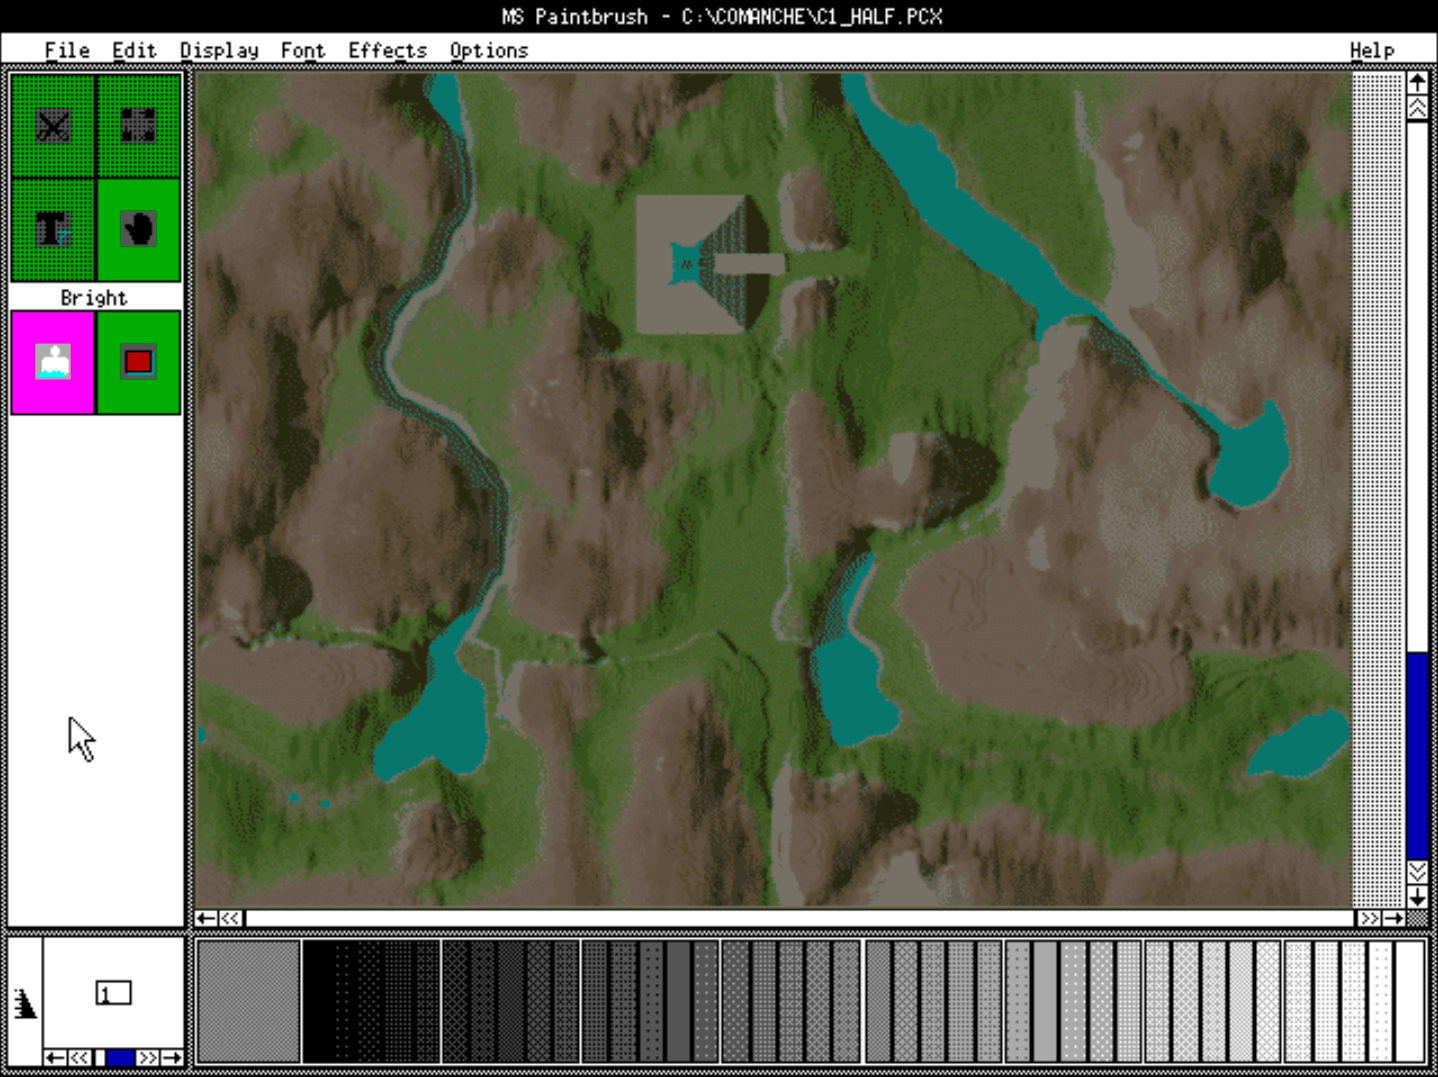Click the large current pattern preview swatch
This screenshot has width=1438, height=1077.
click(x=249, y=1001)
